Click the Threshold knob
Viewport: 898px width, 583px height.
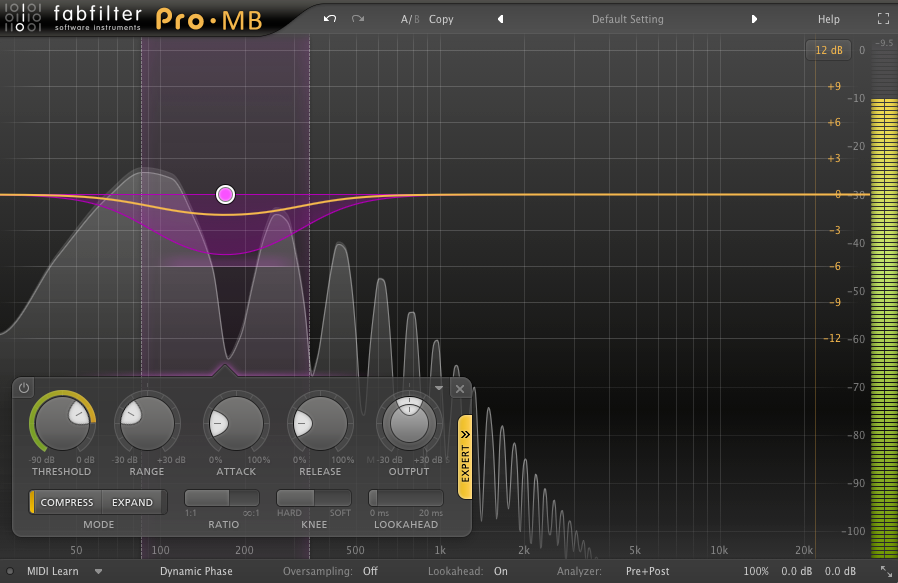coord(62,424)
